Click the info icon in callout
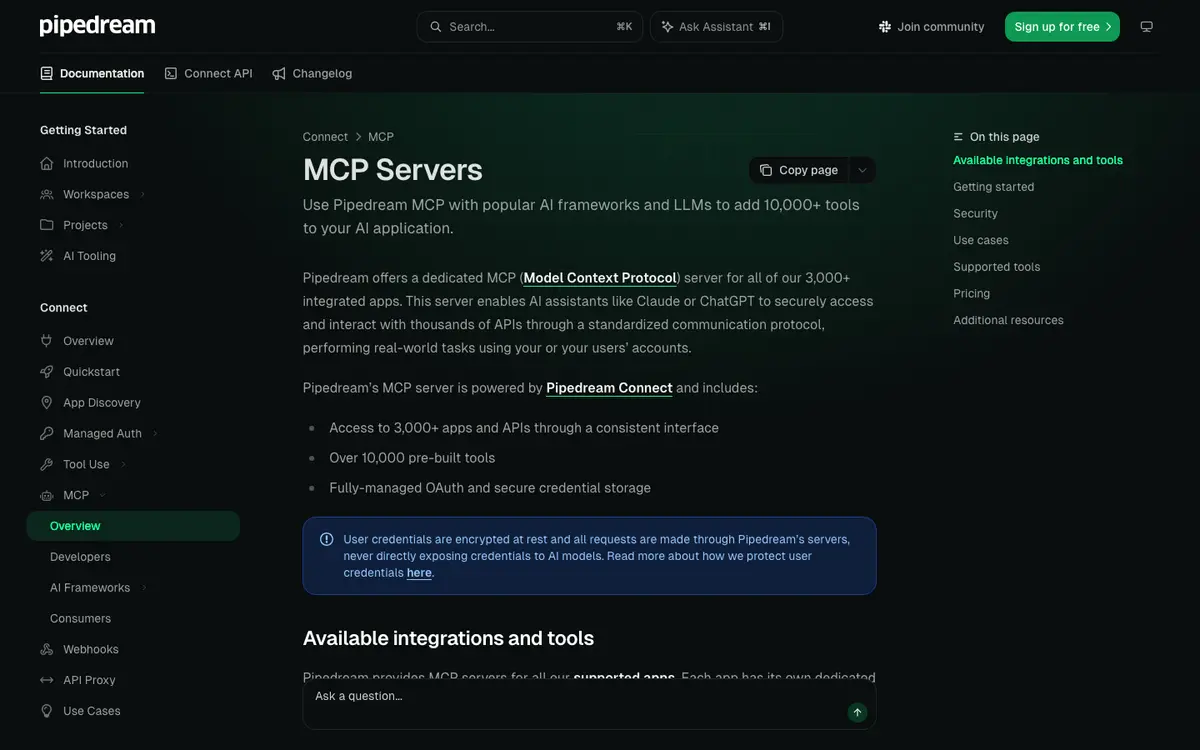 [327, 539]
